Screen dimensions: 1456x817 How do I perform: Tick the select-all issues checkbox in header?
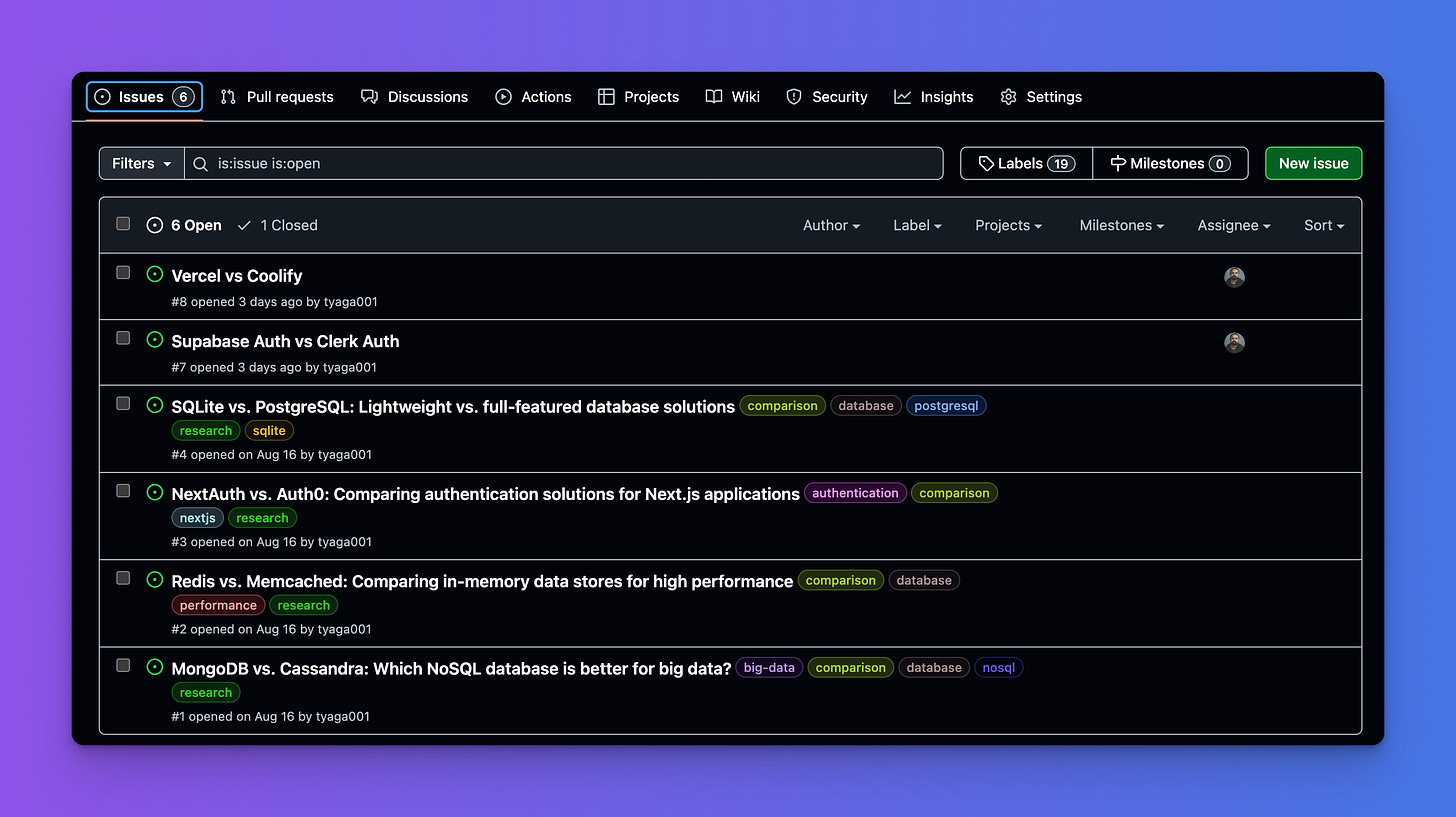click(123, 224)
